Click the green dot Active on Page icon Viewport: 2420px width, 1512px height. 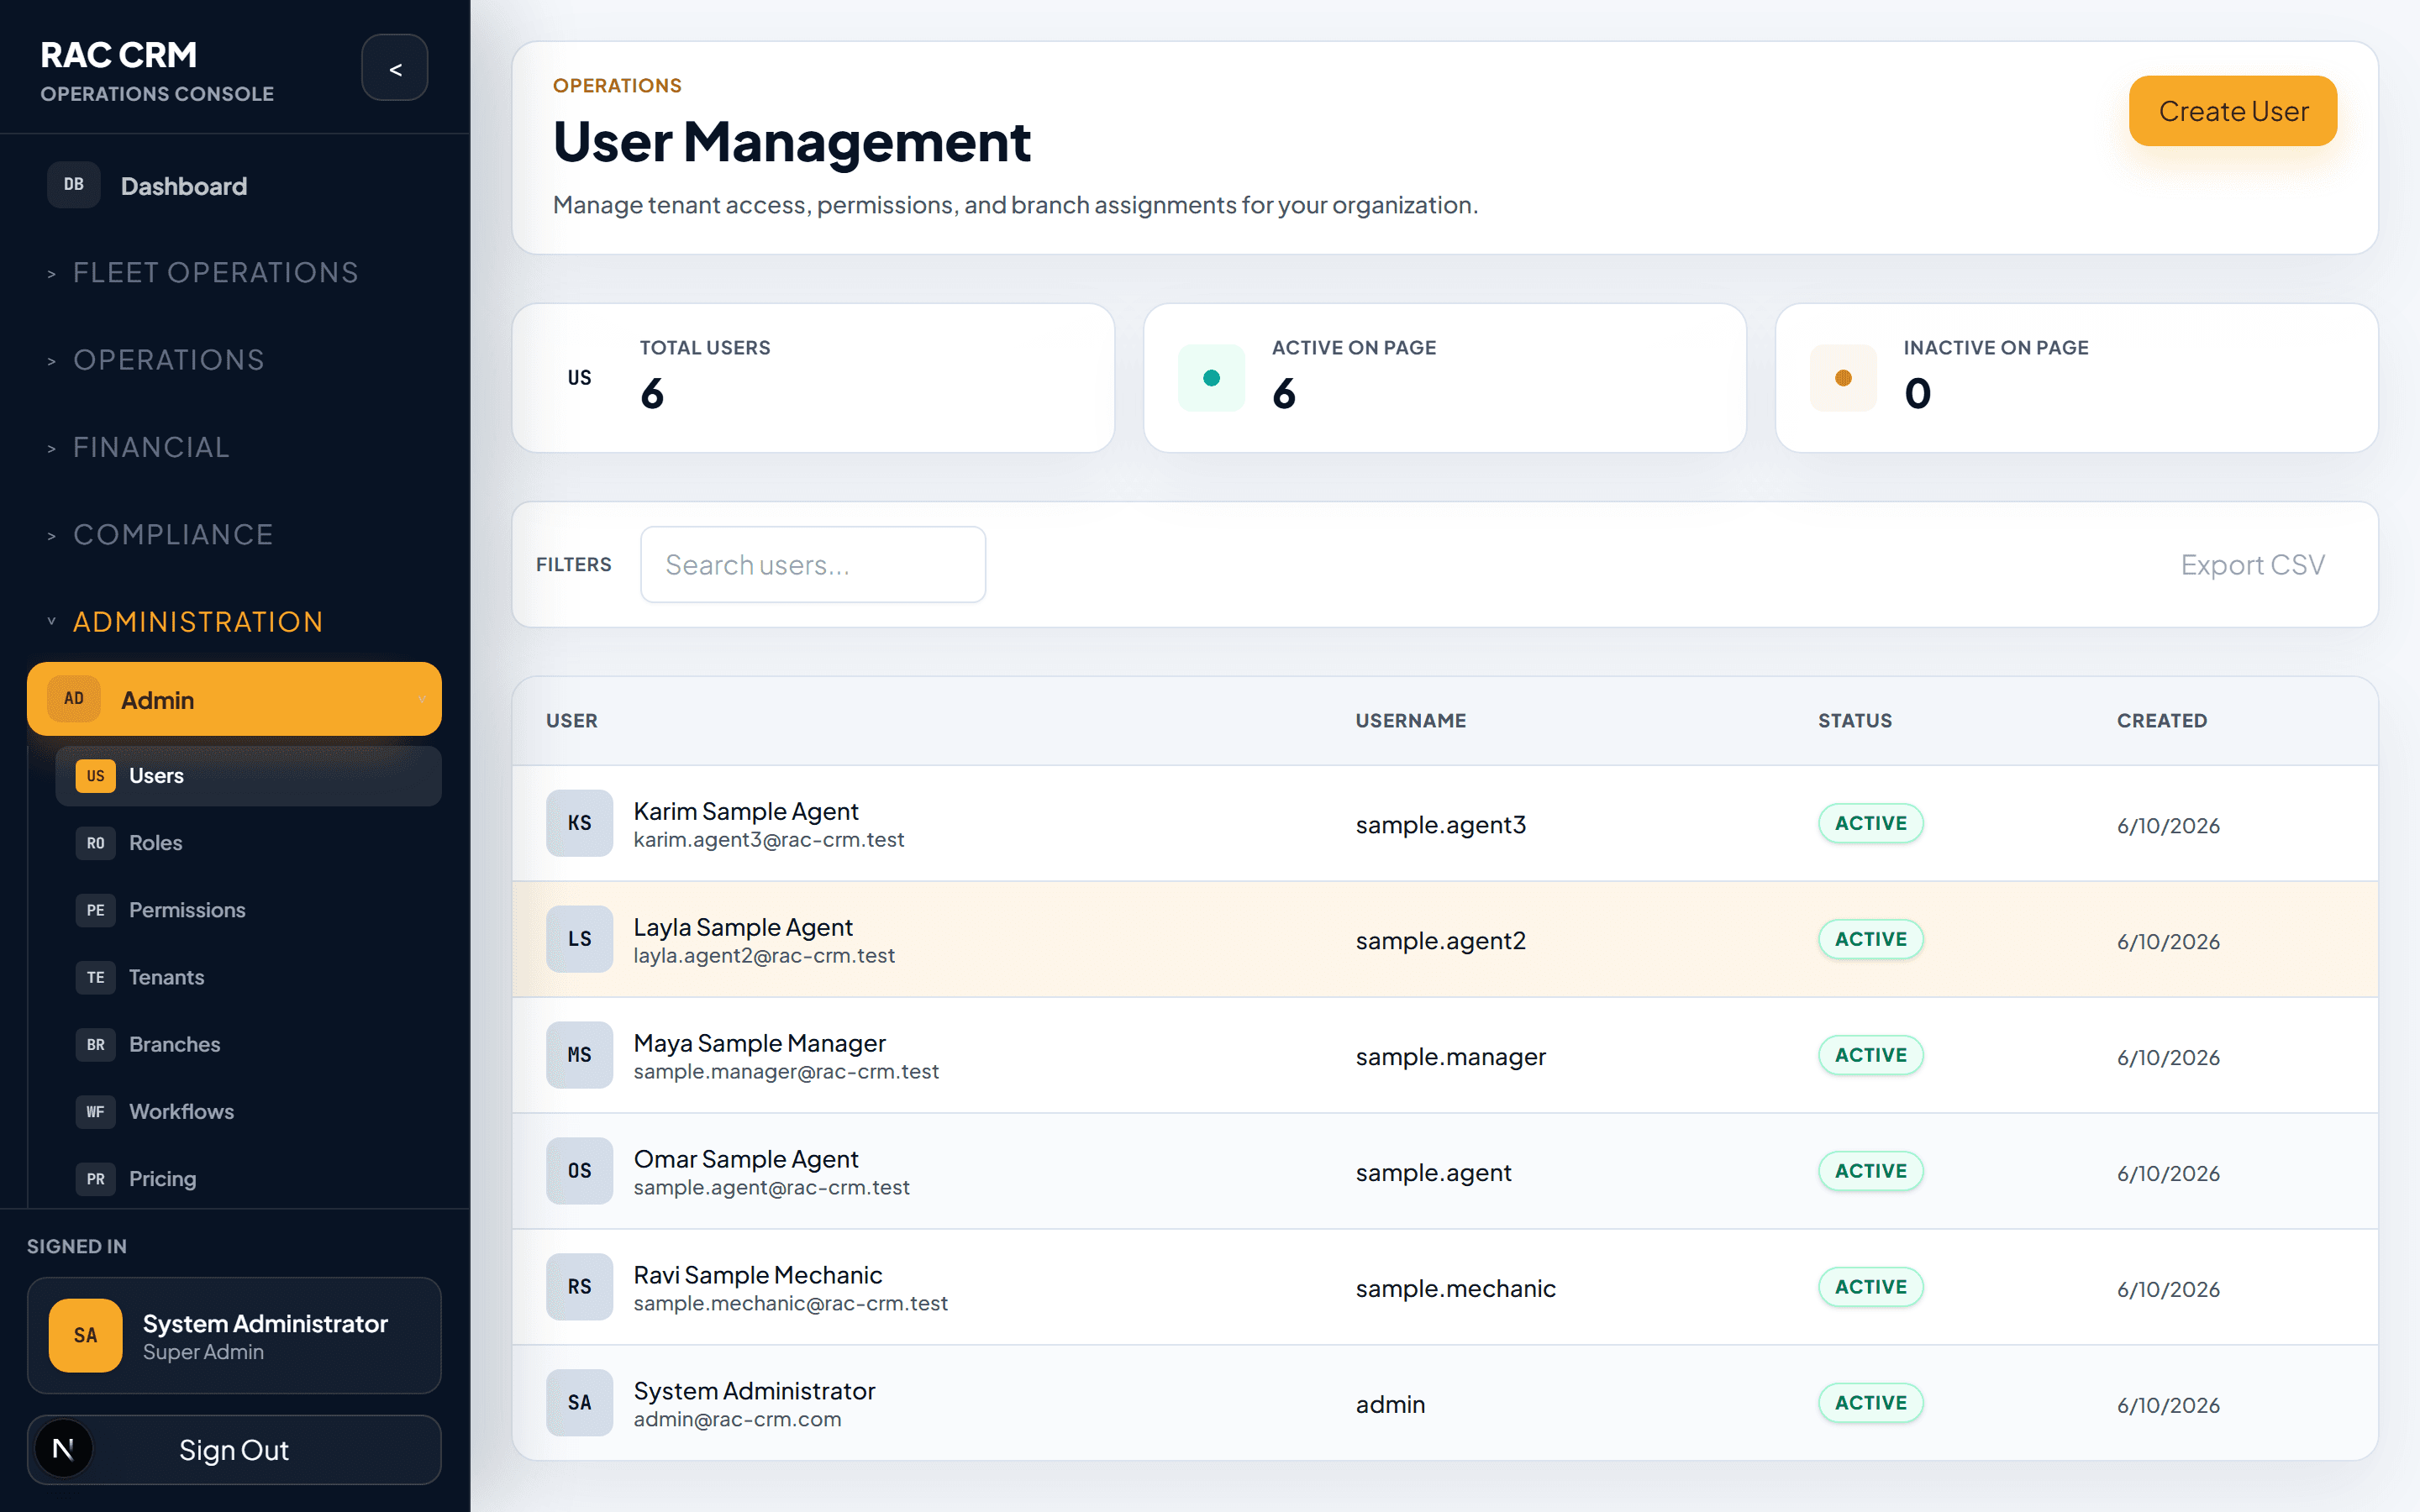point(1211,378)
